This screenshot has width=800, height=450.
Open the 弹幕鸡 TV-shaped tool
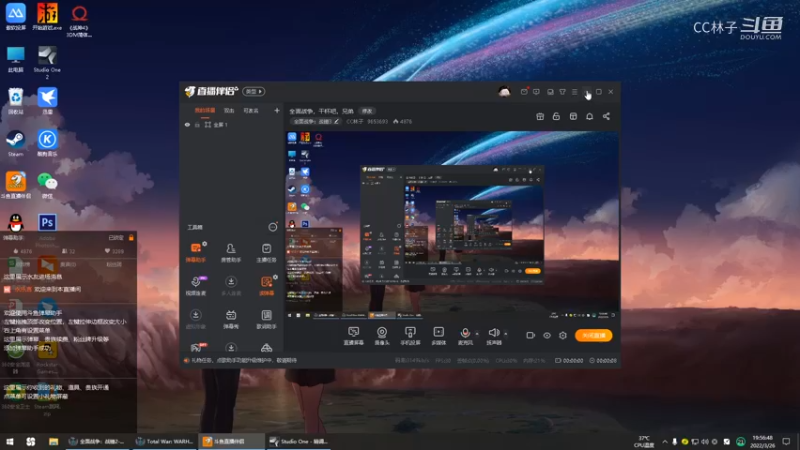231,319
